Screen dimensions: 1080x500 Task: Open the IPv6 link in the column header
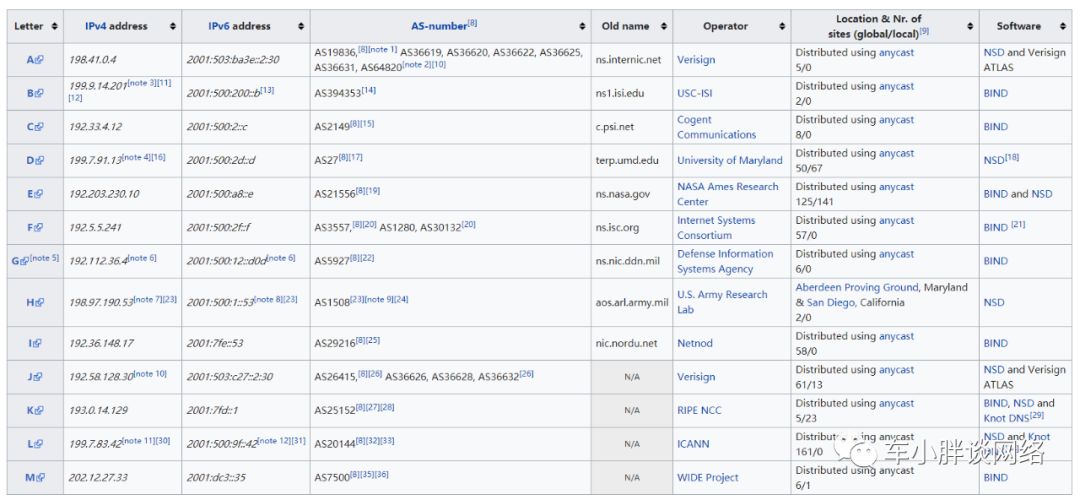219,26
